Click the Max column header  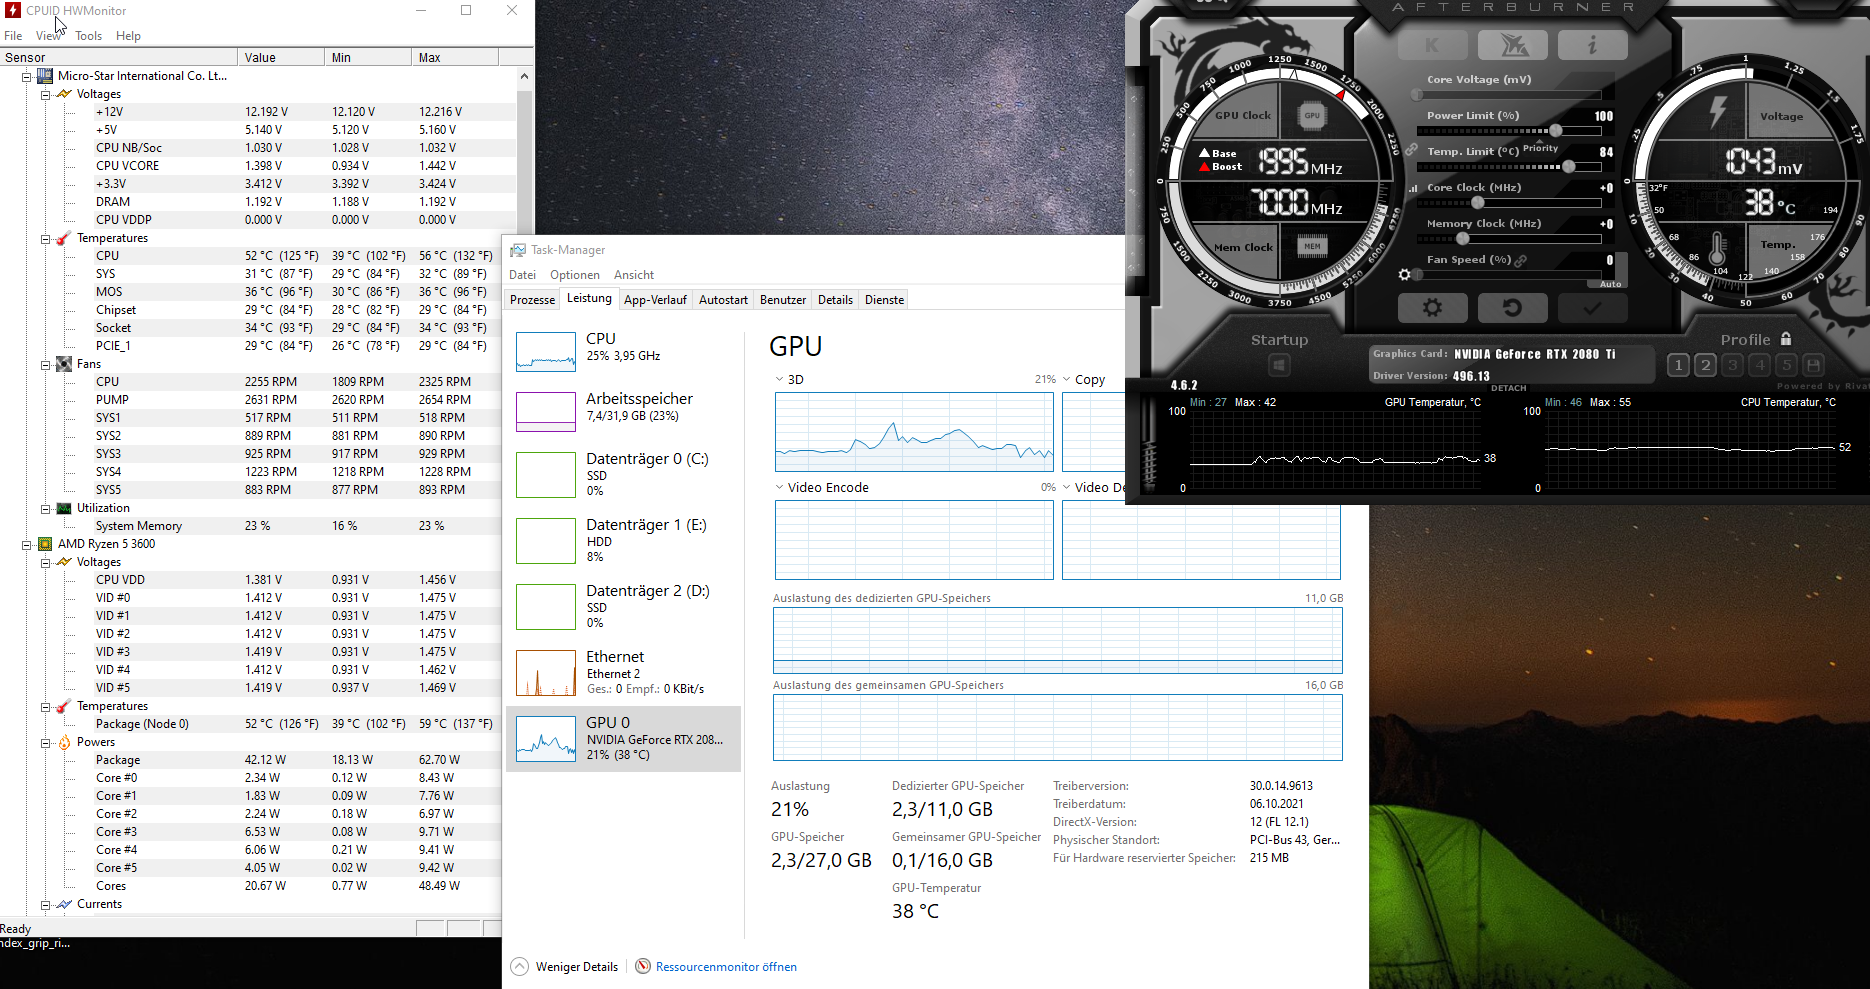pyautogui.click(x=454, y=57)
